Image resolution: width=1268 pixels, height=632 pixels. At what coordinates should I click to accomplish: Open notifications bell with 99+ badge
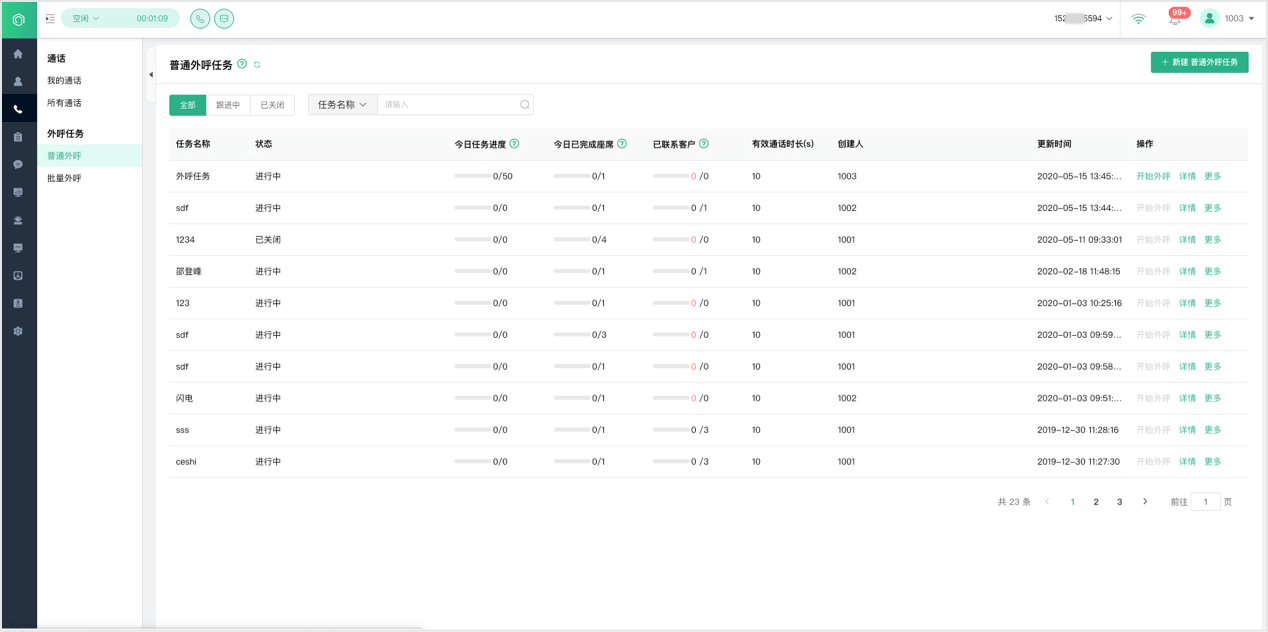pyautogui.click(x=1176, y=18)
